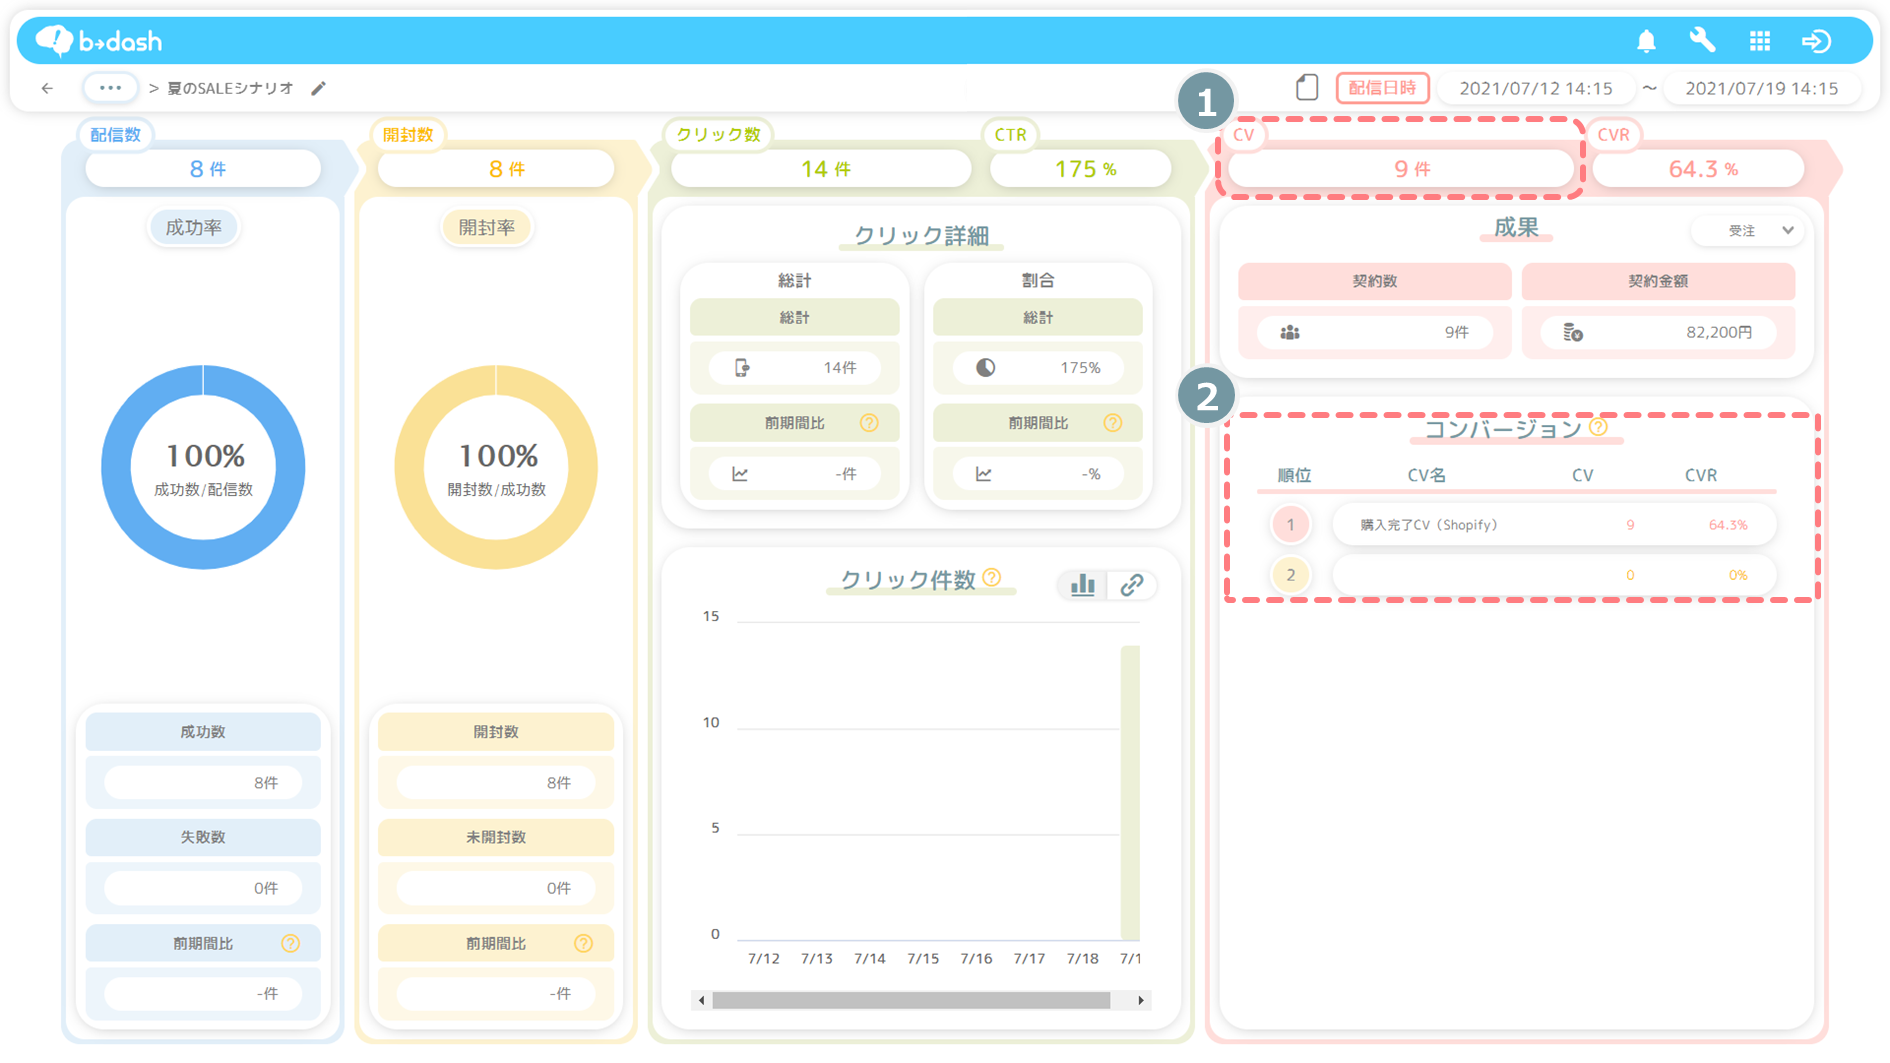Set end date 2021/07/19 14:15

[x=1761, y=88]
